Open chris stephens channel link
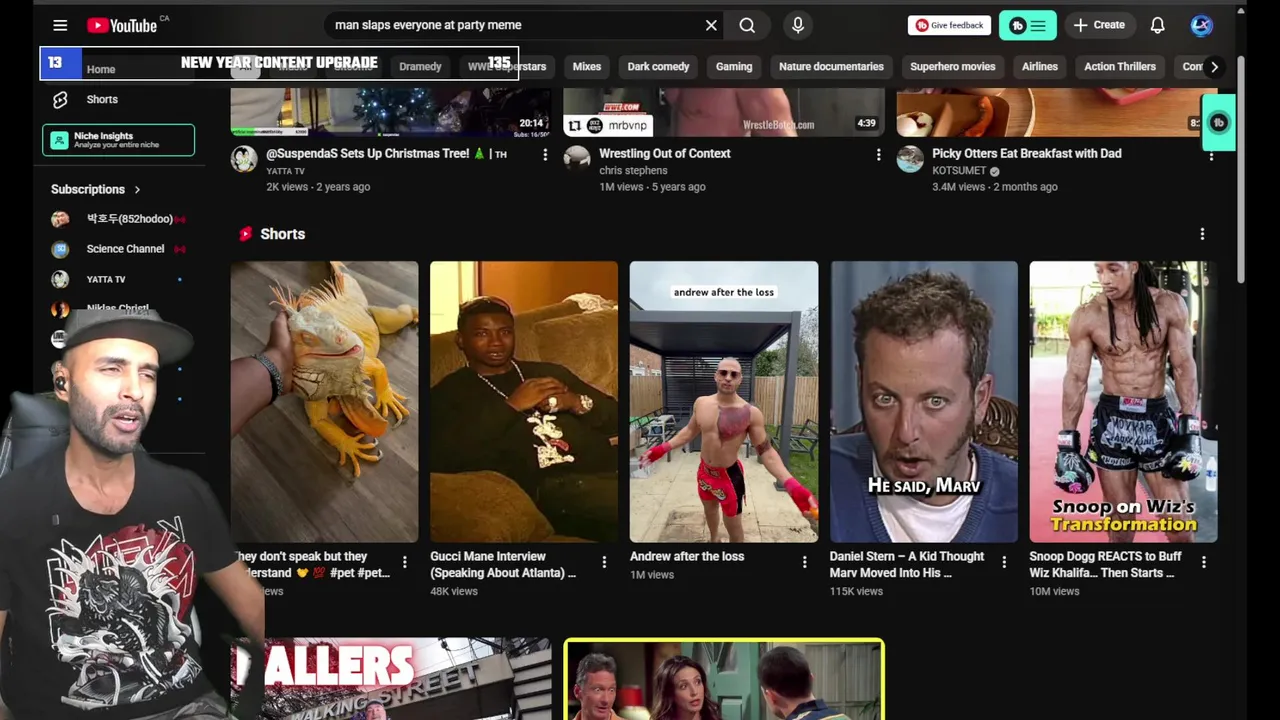The image size is (1280, 720). 633,171
